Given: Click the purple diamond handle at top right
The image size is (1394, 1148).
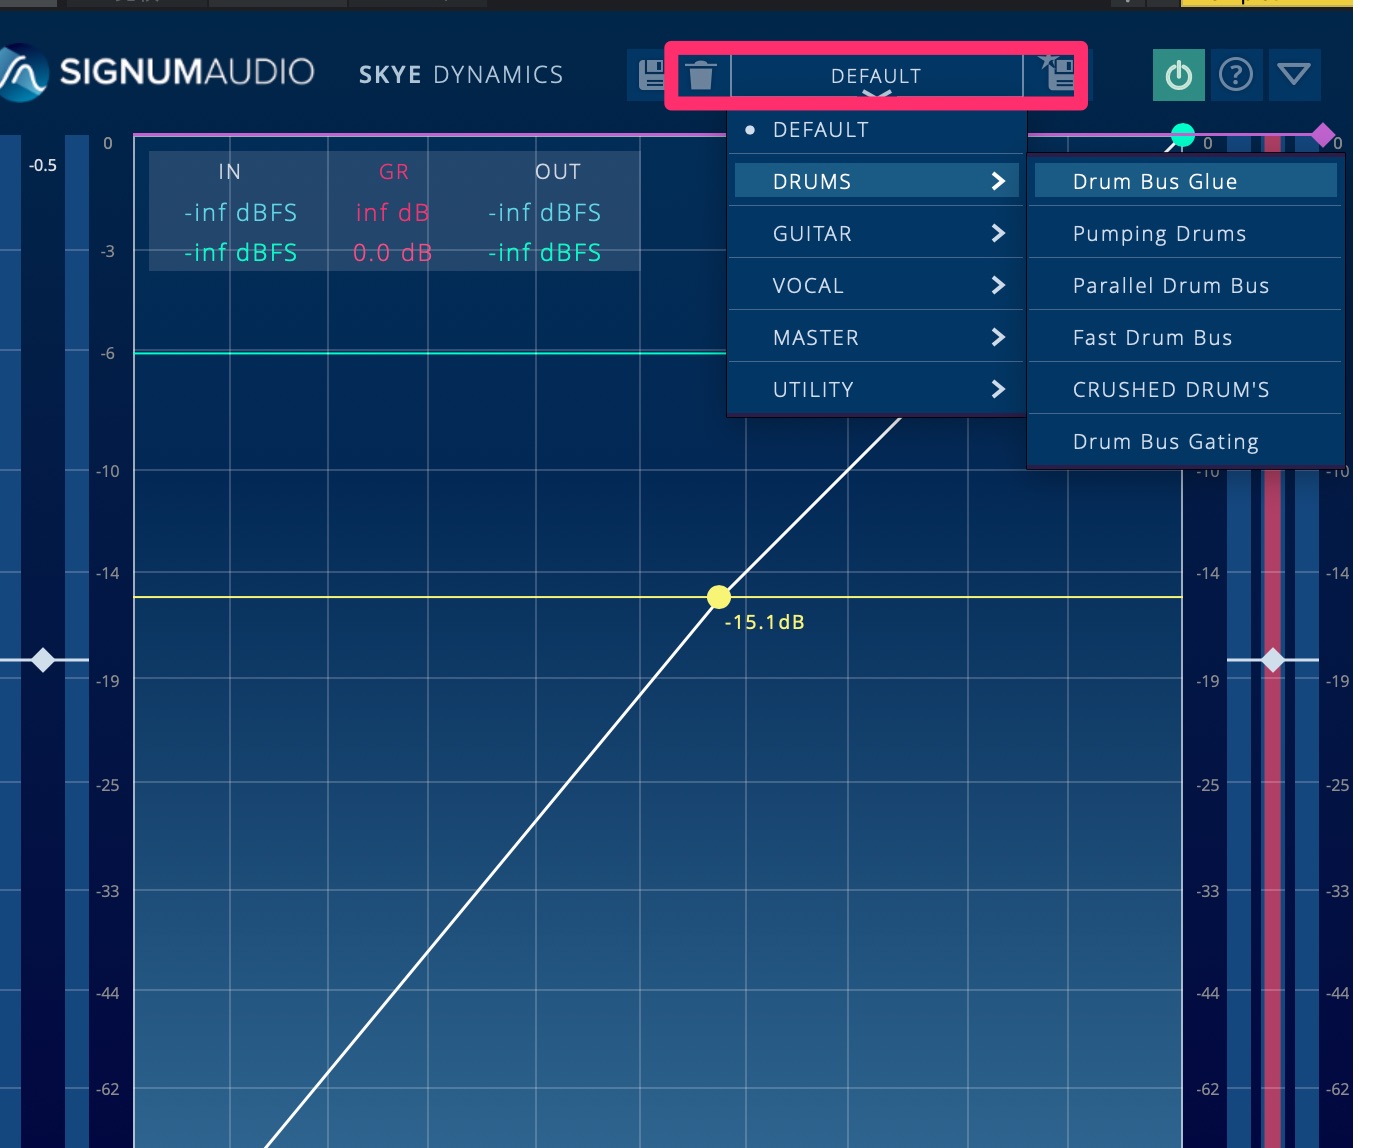Looking at the screenshot, I should point(1323,135).
